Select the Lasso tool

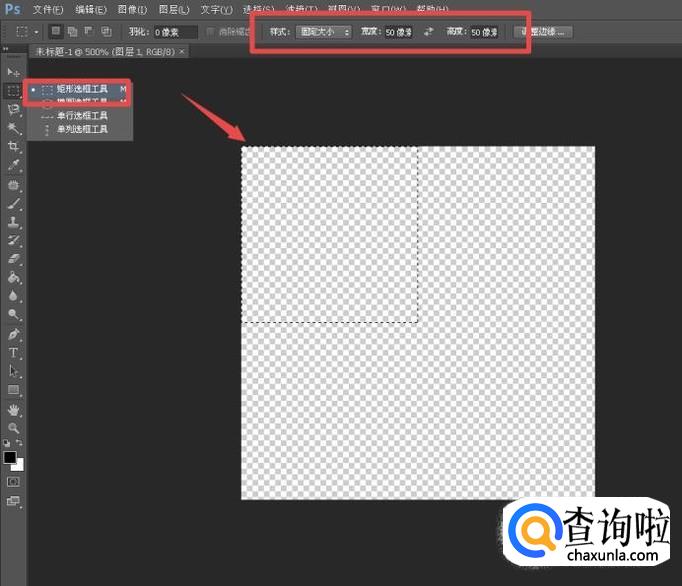tap(13, 109)
